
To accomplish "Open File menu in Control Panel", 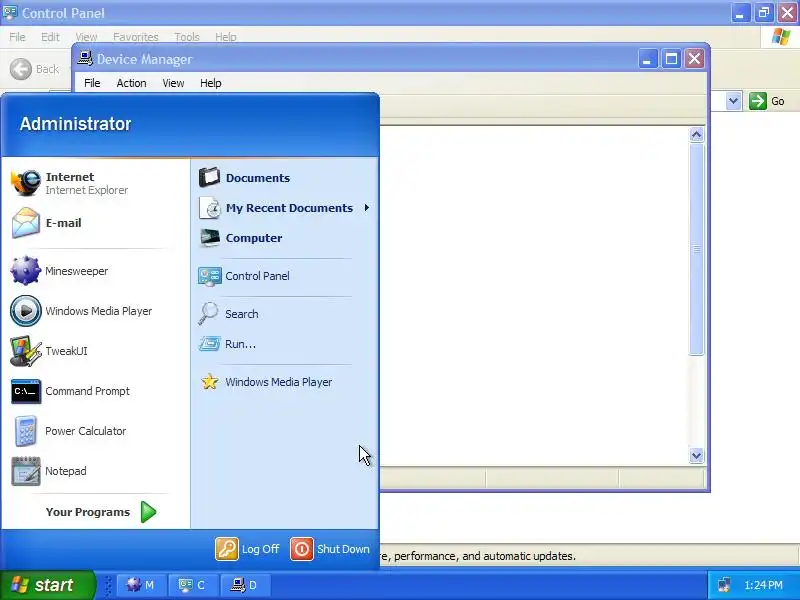I will tap(17, 37).
